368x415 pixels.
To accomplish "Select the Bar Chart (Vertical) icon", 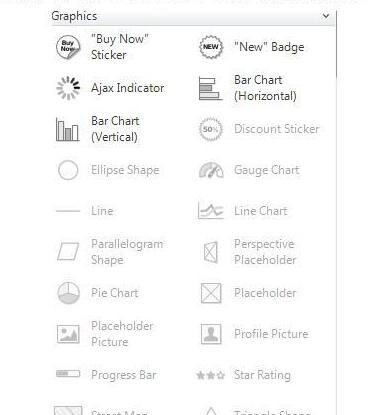I will tap(68, 129).
